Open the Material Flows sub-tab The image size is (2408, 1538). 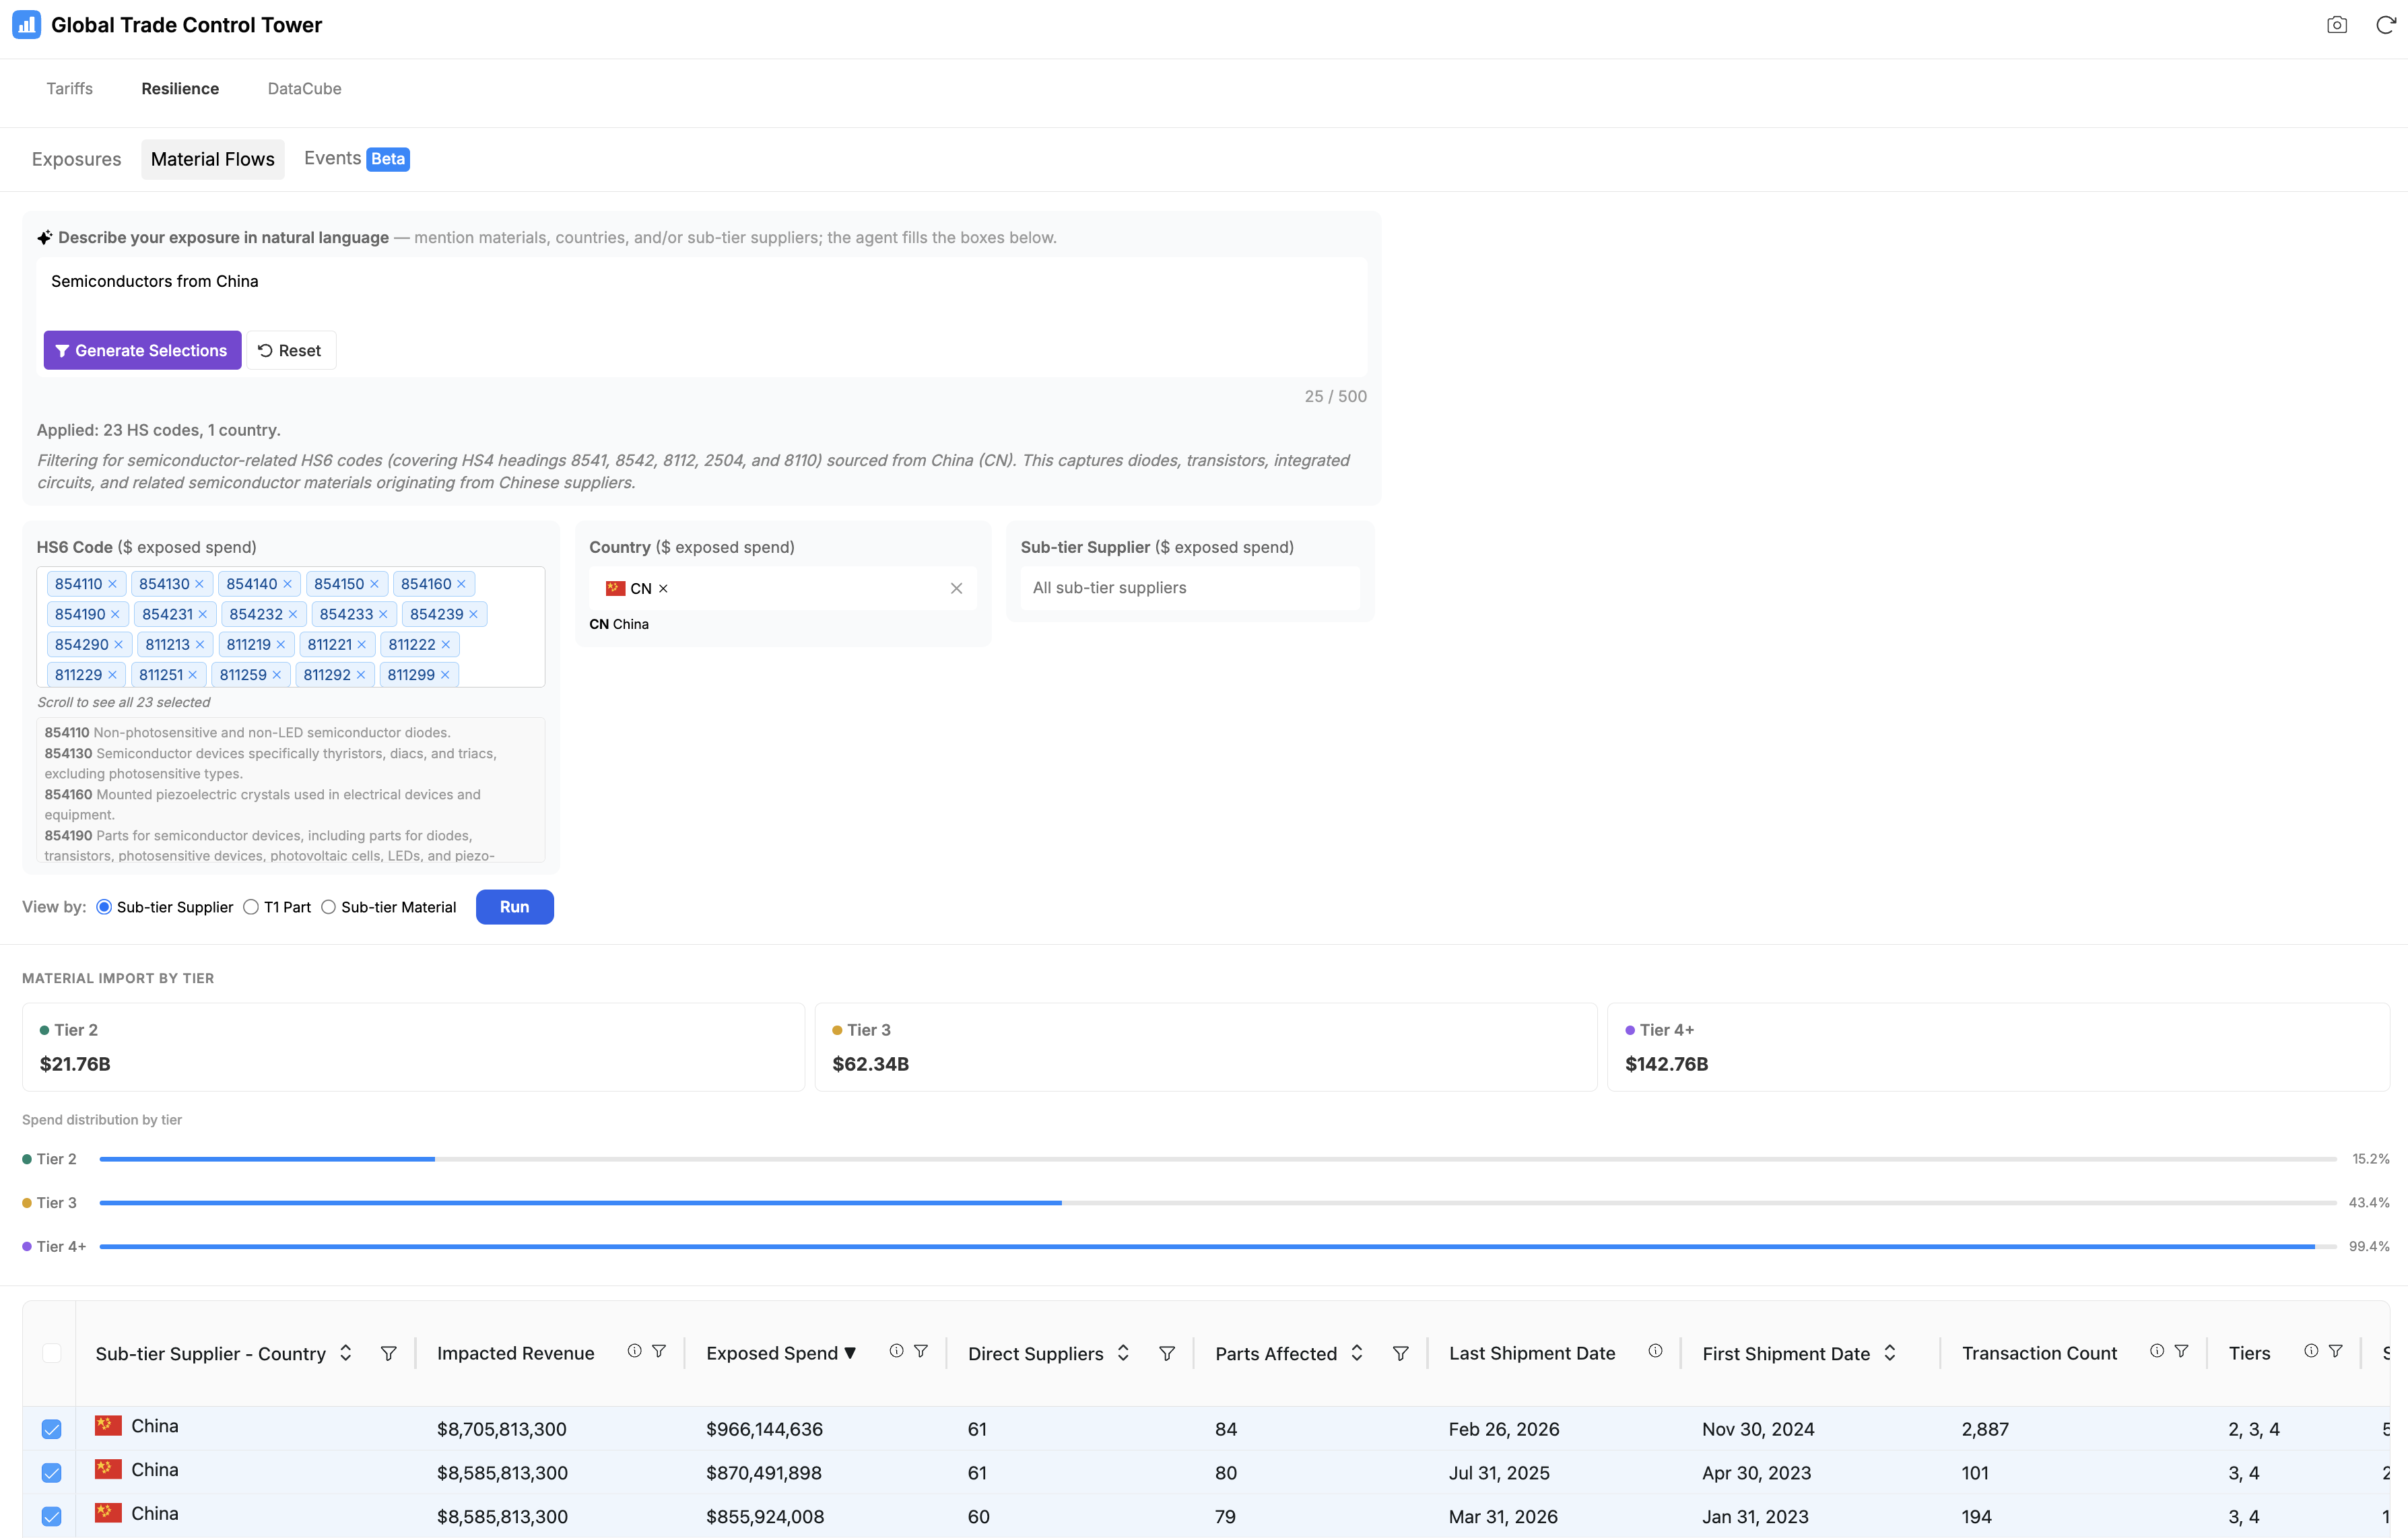(x=213, y=159)
